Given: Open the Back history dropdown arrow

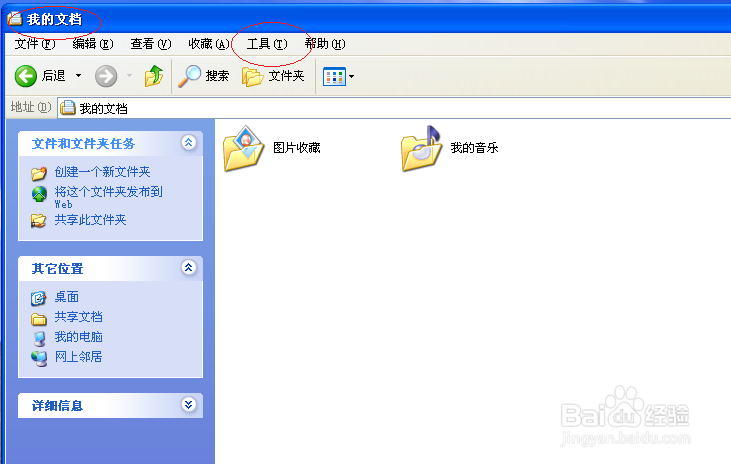Looking at the screenshot, I should point(79,76).
